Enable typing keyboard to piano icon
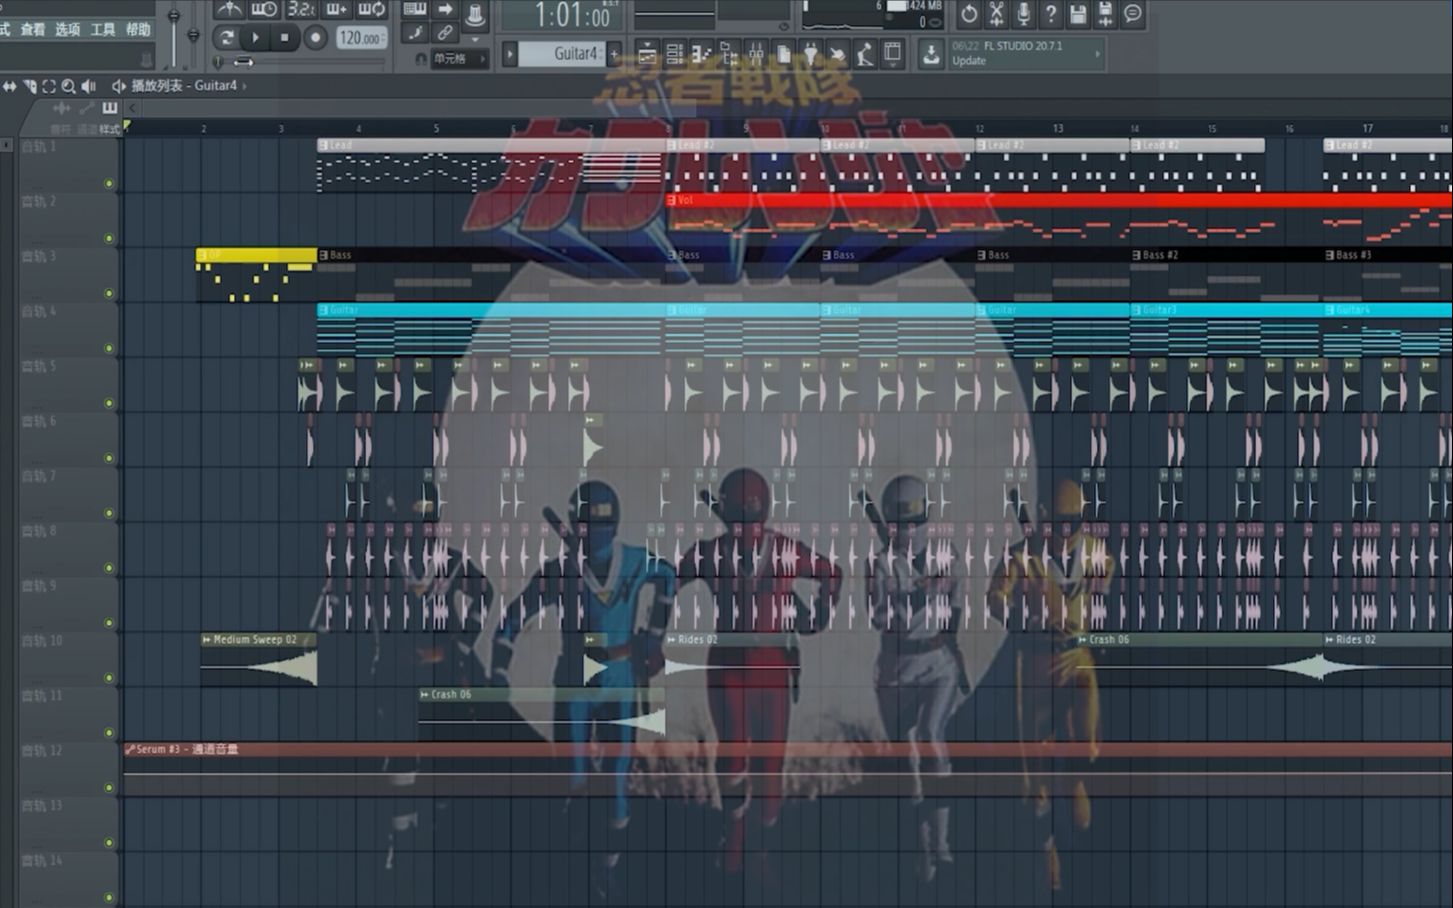The height and width of the screenshot is (908, 1453). 414,9
